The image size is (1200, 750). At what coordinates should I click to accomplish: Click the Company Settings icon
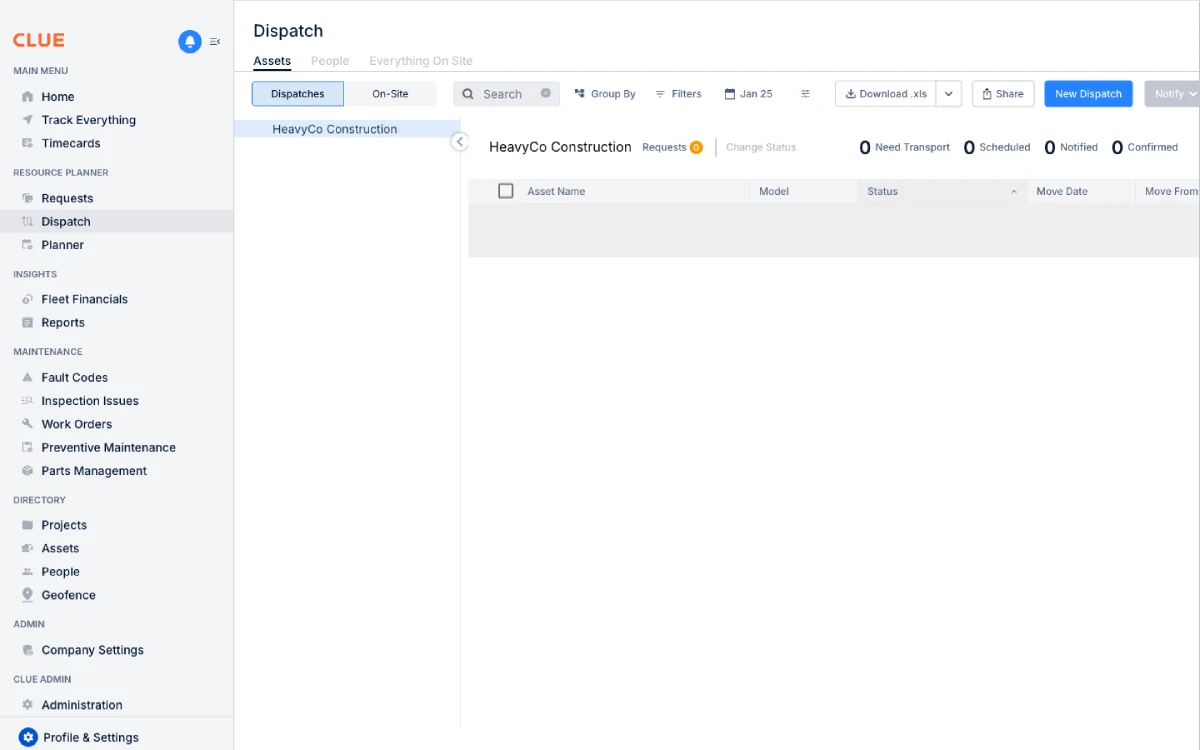pos(28,650)
